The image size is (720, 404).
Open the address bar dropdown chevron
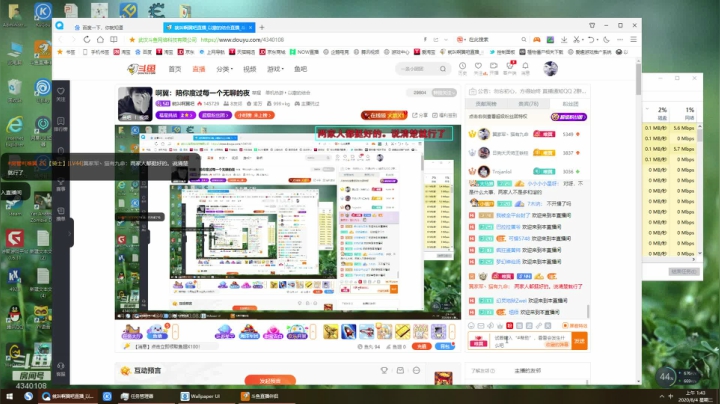click(x=445, y=40)
